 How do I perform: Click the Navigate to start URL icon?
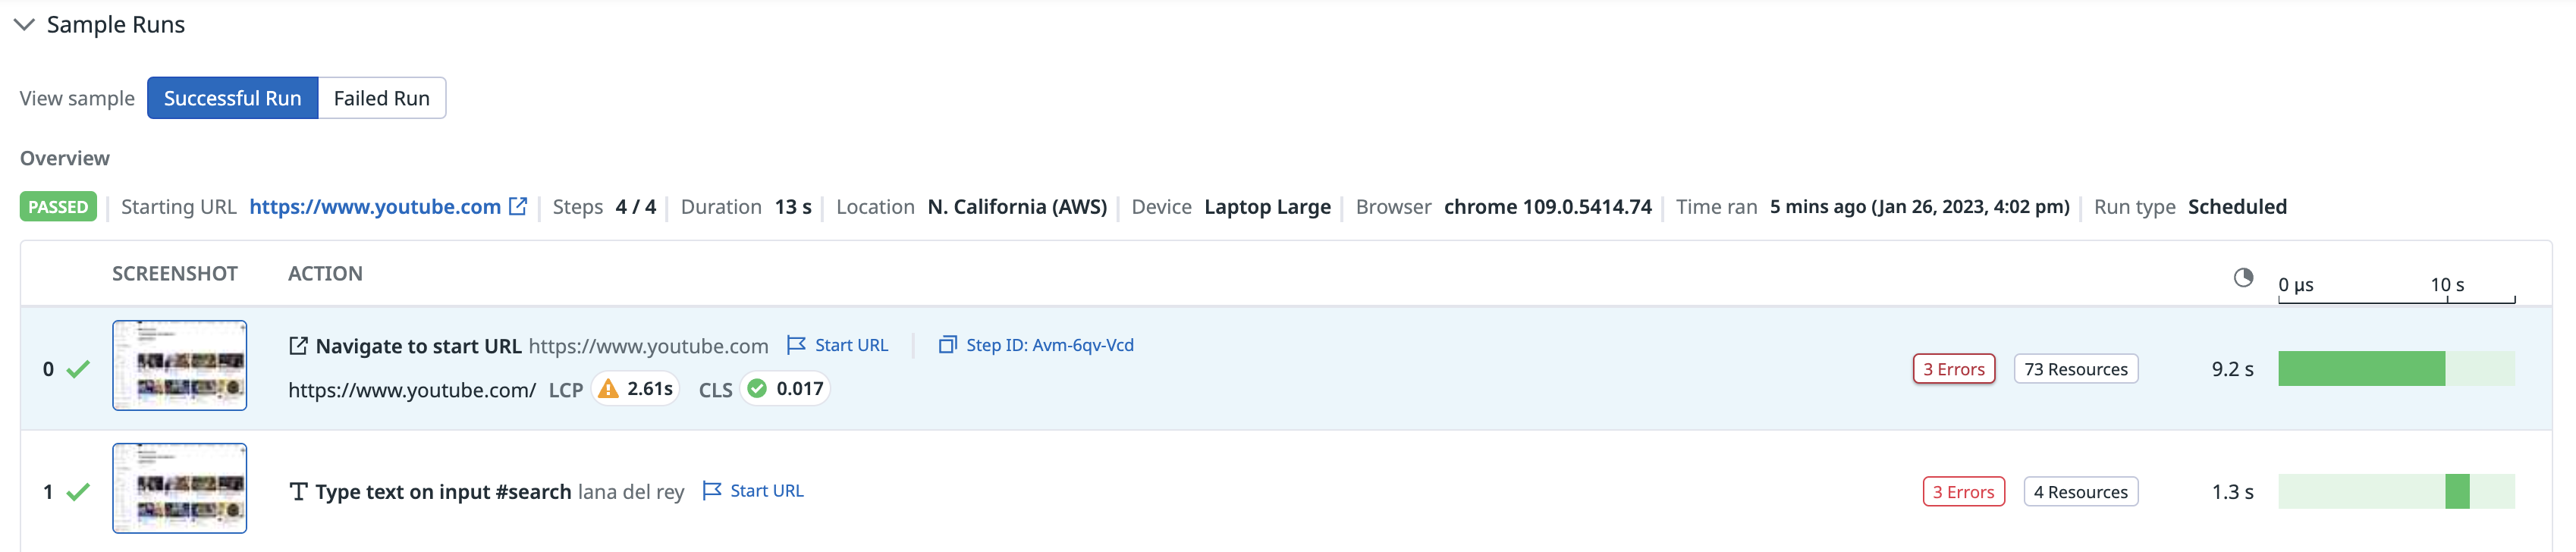tap(298, 346)
